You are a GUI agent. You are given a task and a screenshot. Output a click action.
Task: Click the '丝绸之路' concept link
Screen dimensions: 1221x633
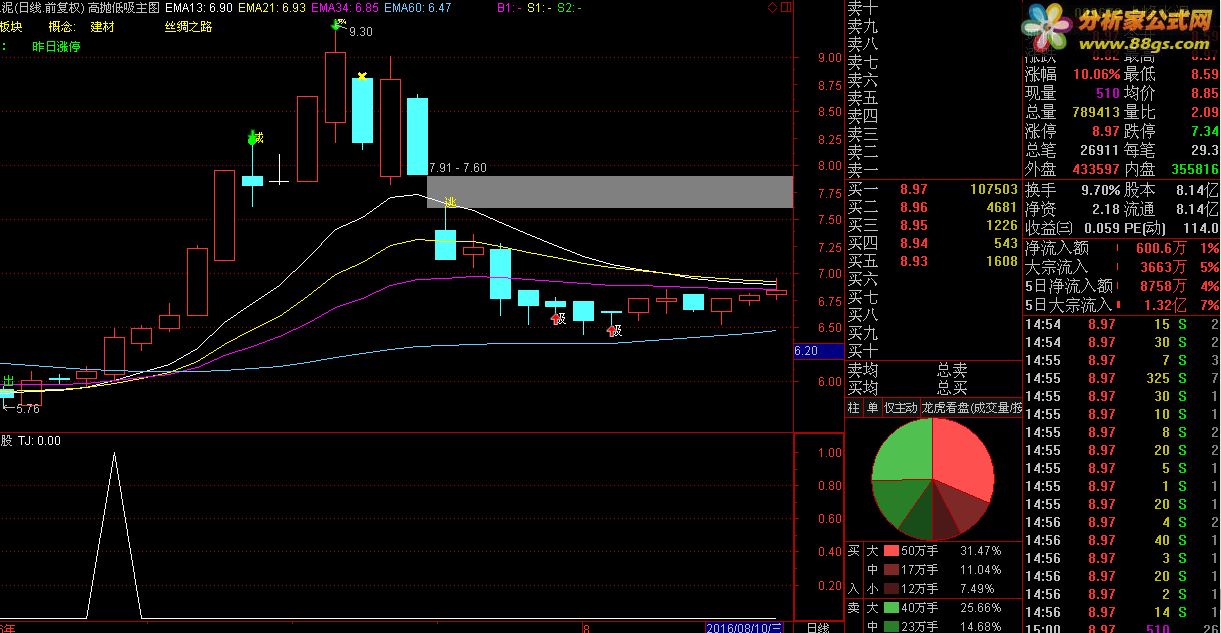[x=189, y=27]
